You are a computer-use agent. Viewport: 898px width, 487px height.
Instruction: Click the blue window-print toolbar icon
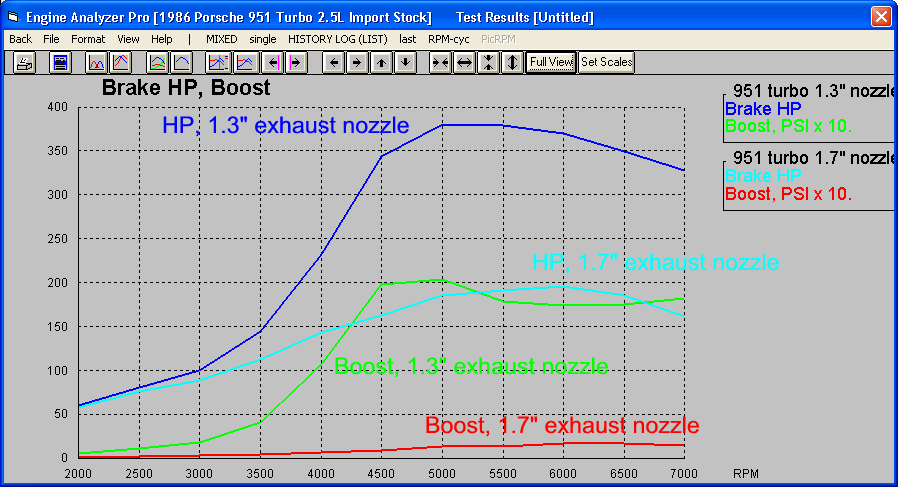pyautogui.click(x=60, y=62)
